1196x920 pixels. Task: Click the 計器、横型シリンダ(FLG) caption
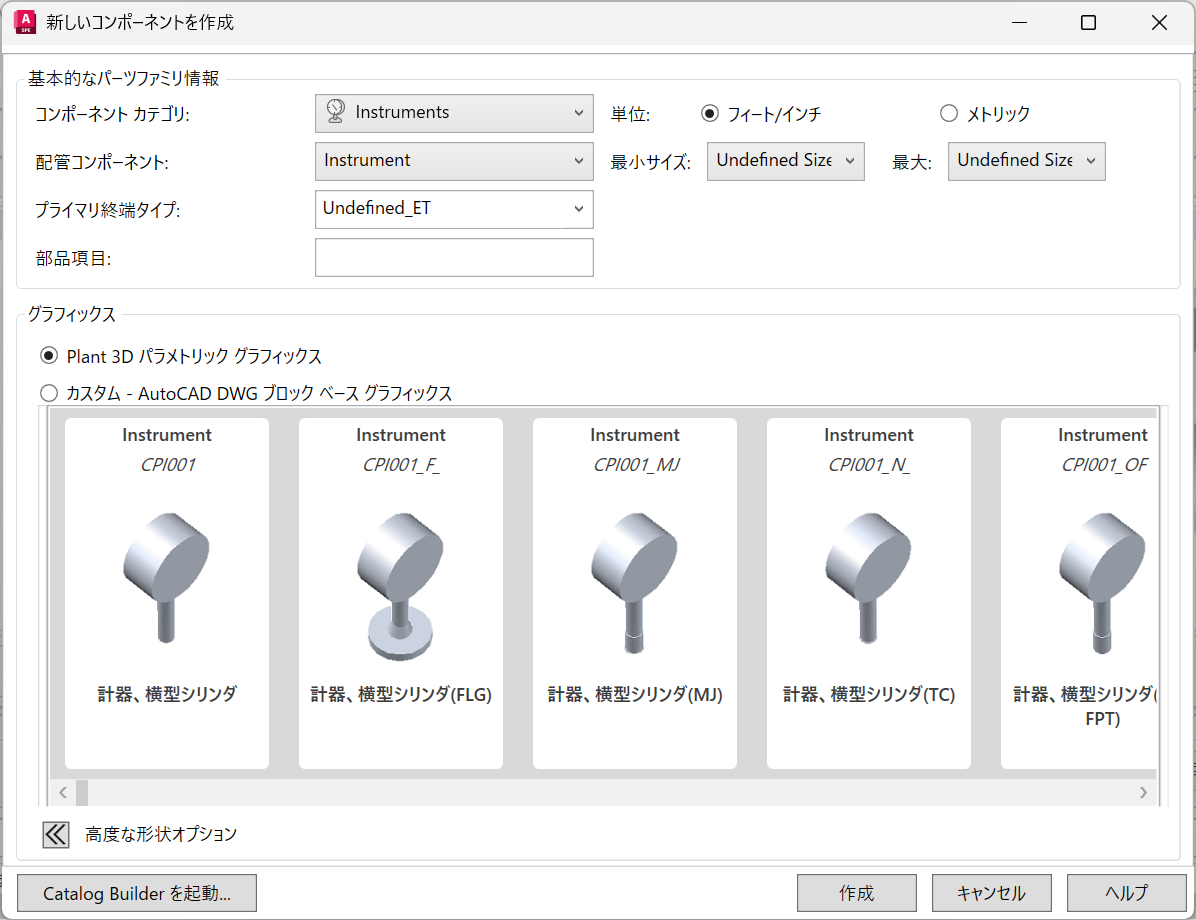(x=400, y=694)
